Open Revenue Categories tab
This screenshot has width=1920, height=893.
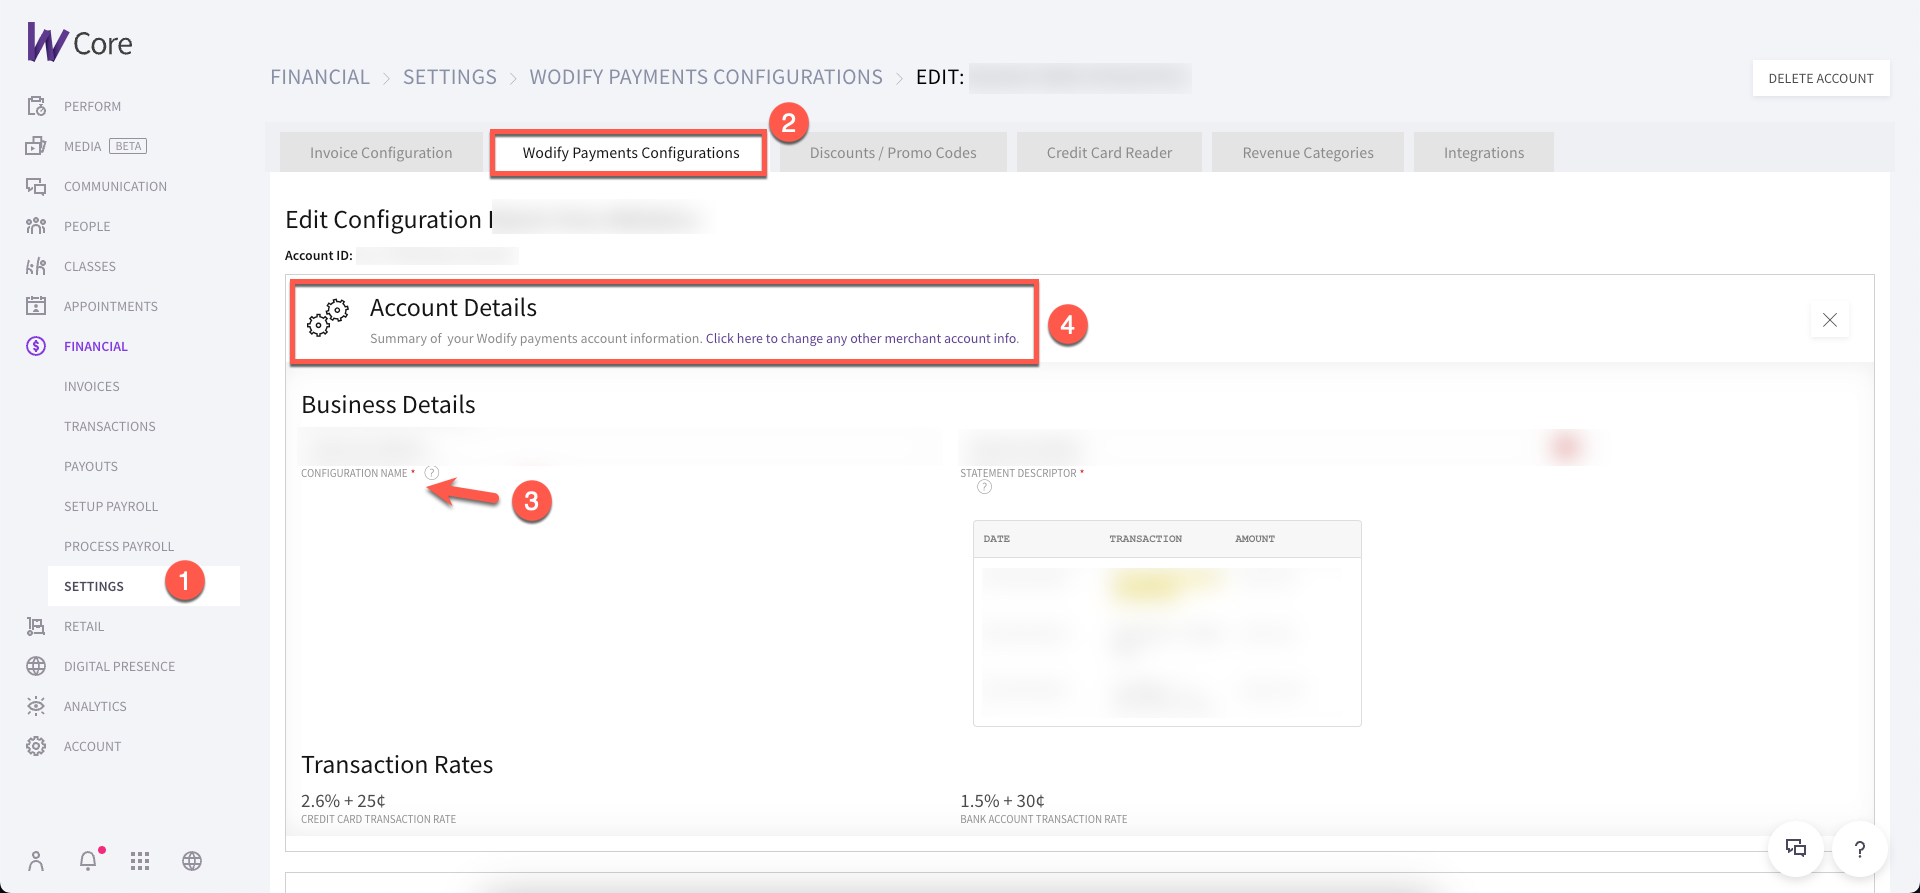tap(1308, 153)
